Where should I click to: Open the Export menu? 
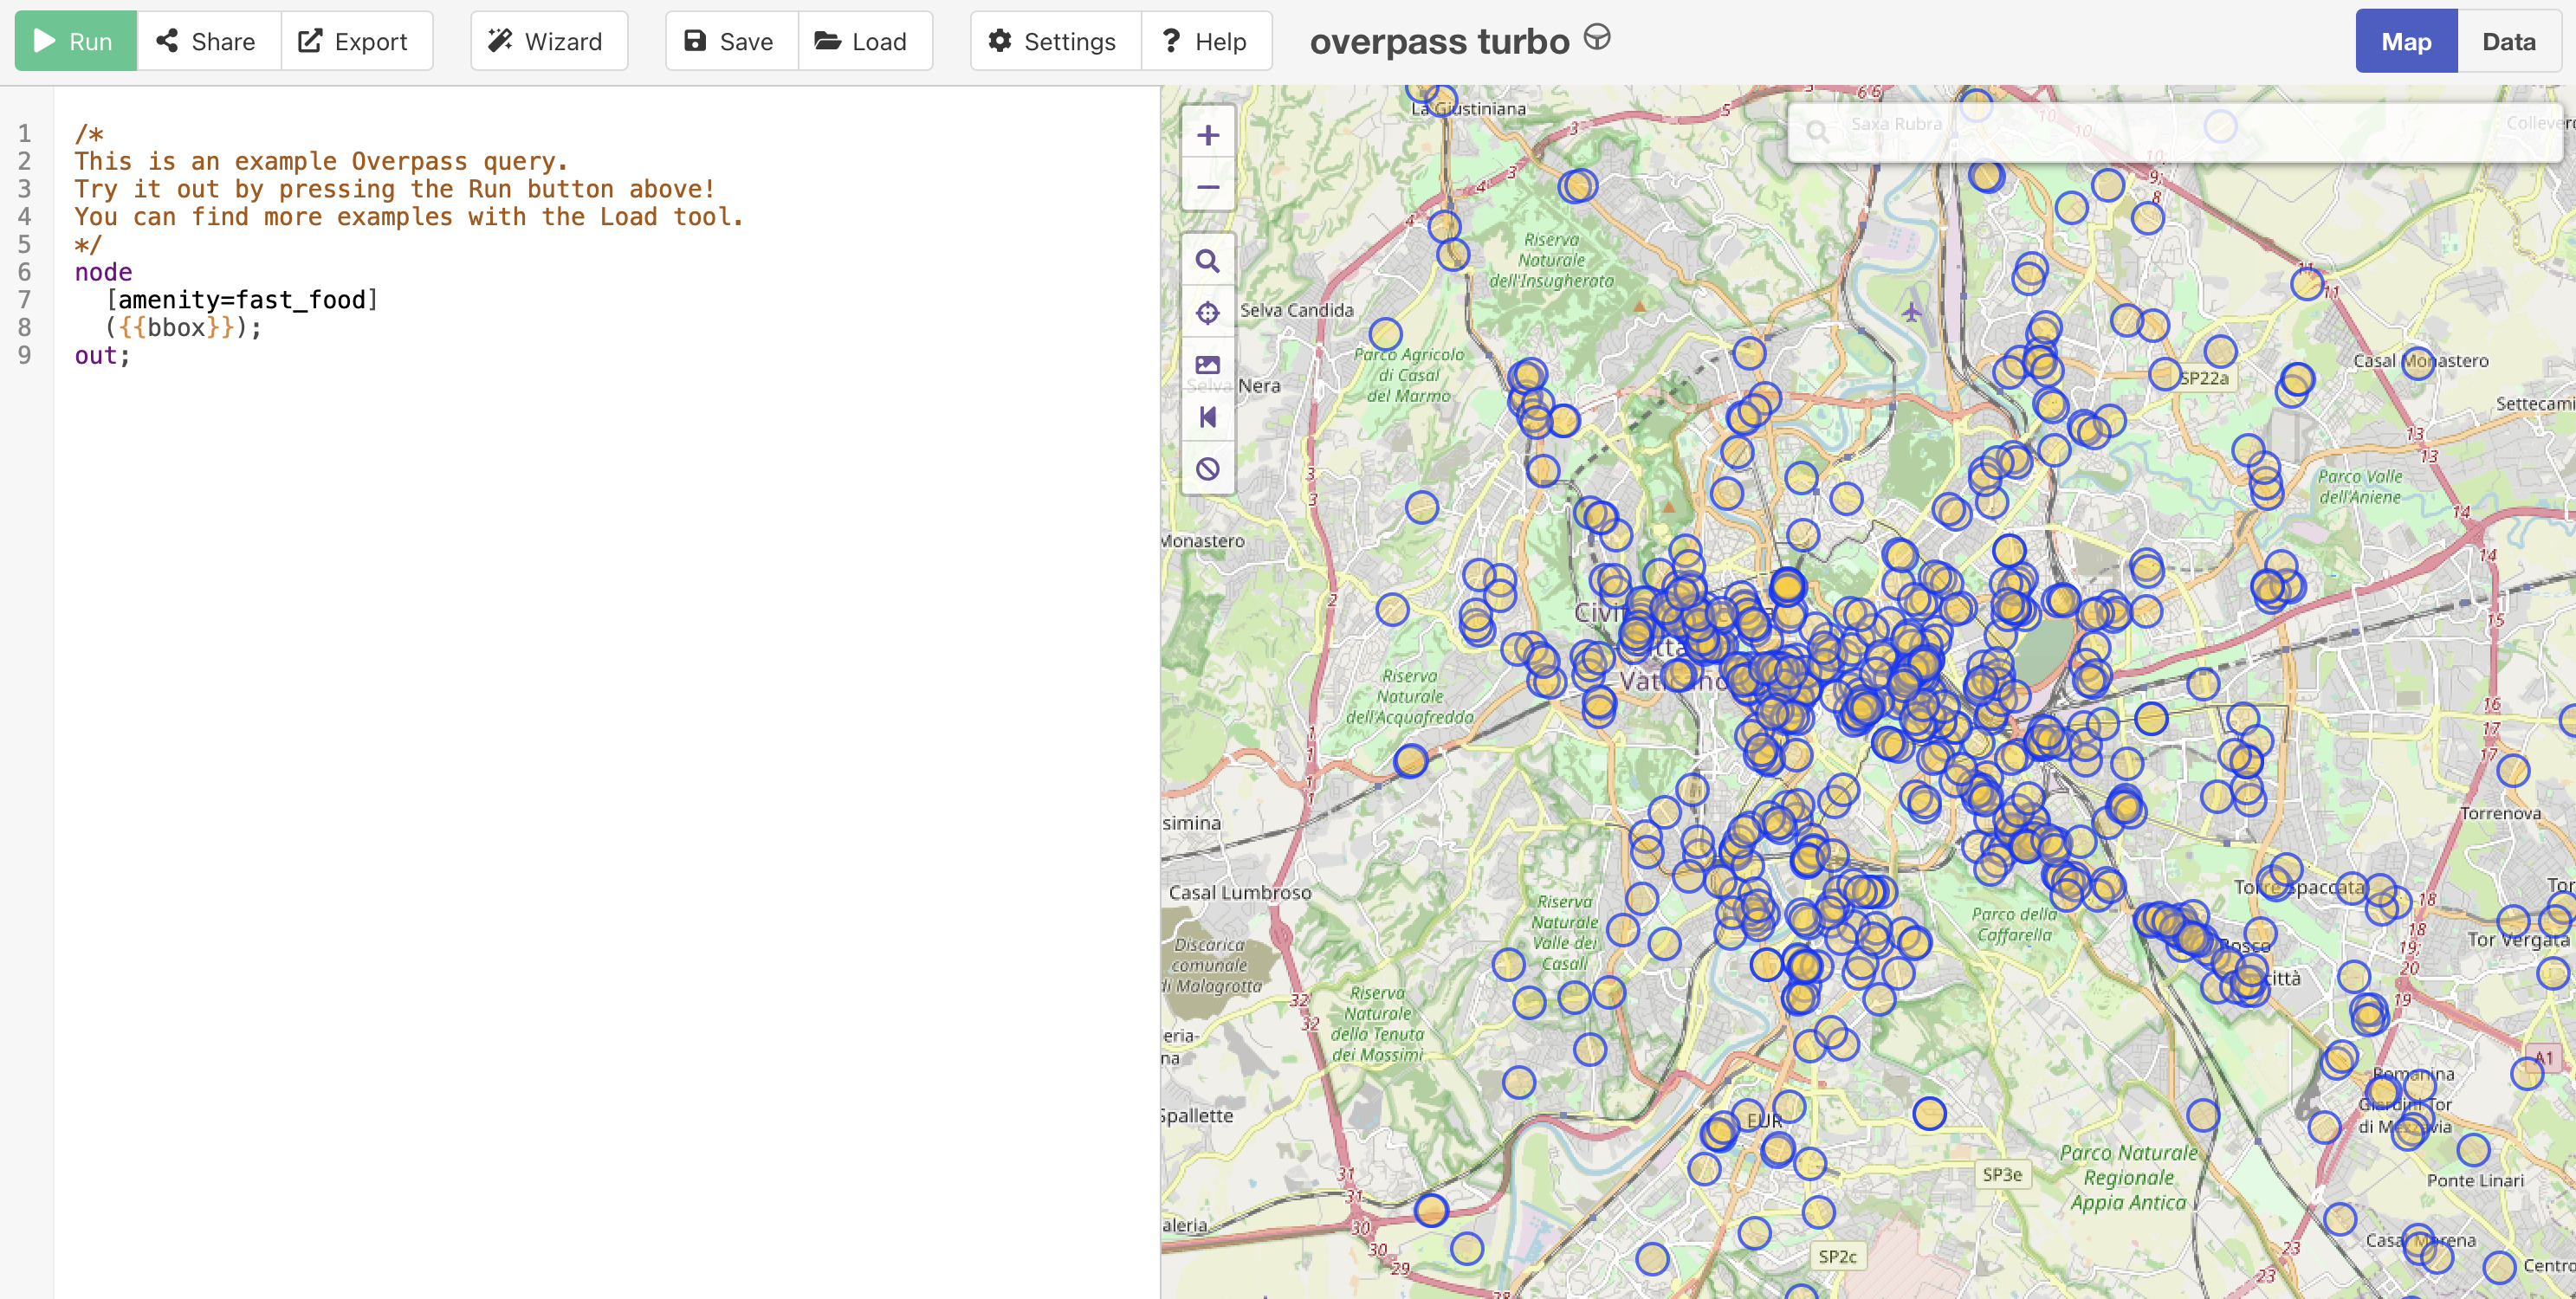(355, 41)
